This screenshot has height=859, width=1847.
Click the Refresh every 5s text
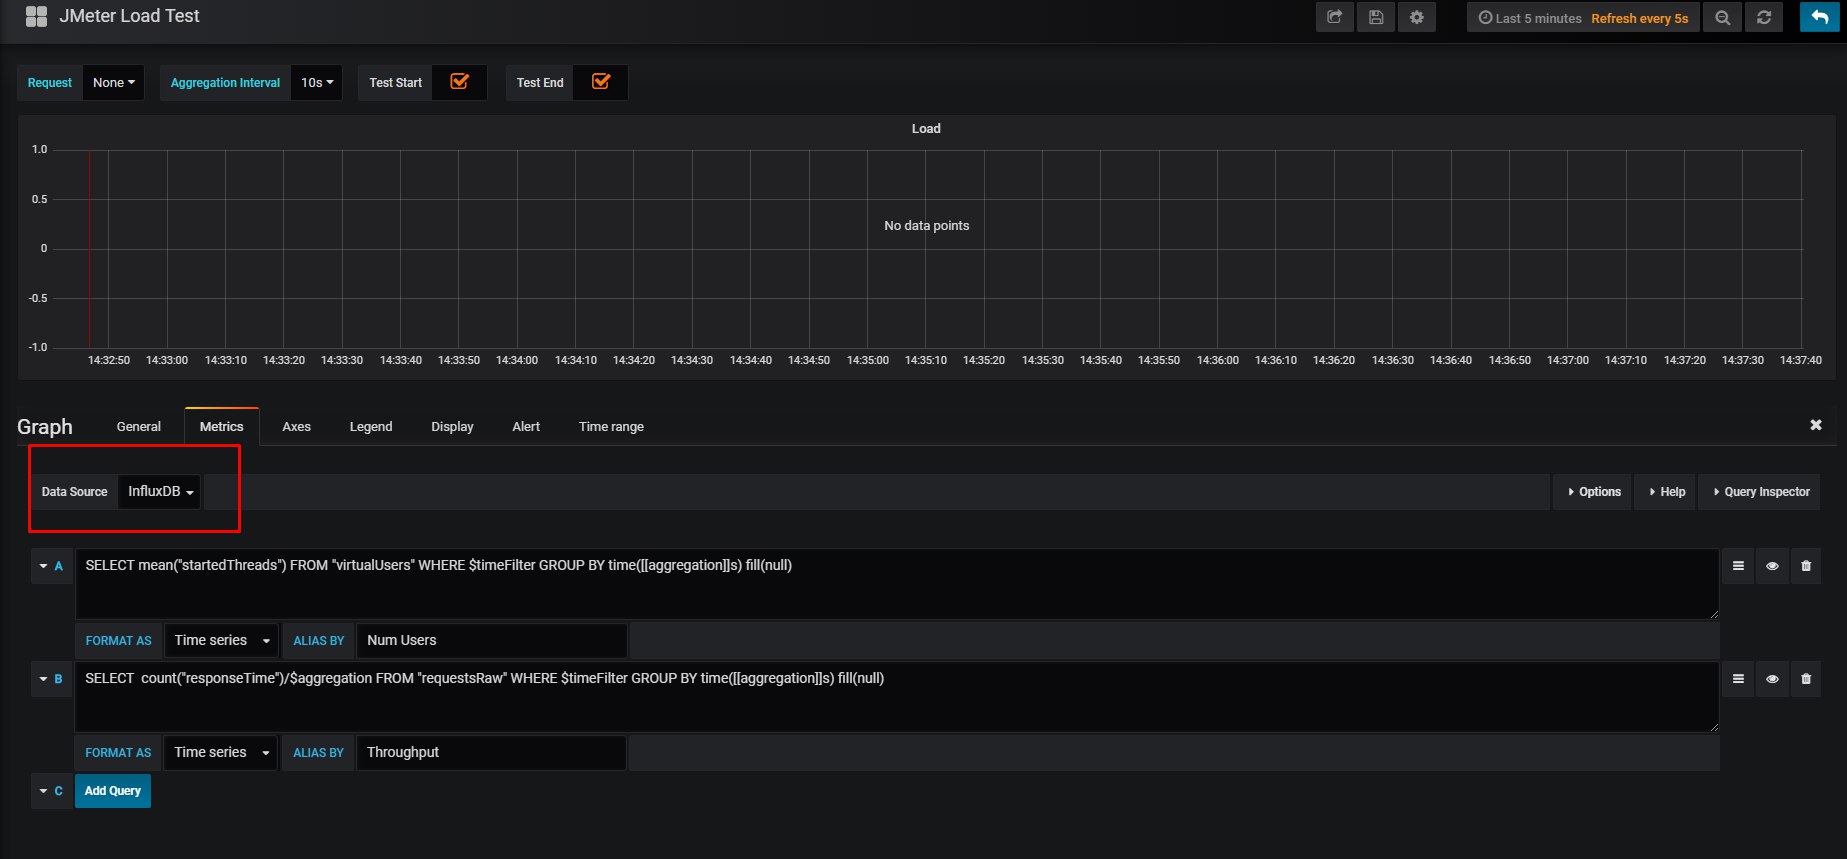pos(1639,18)
